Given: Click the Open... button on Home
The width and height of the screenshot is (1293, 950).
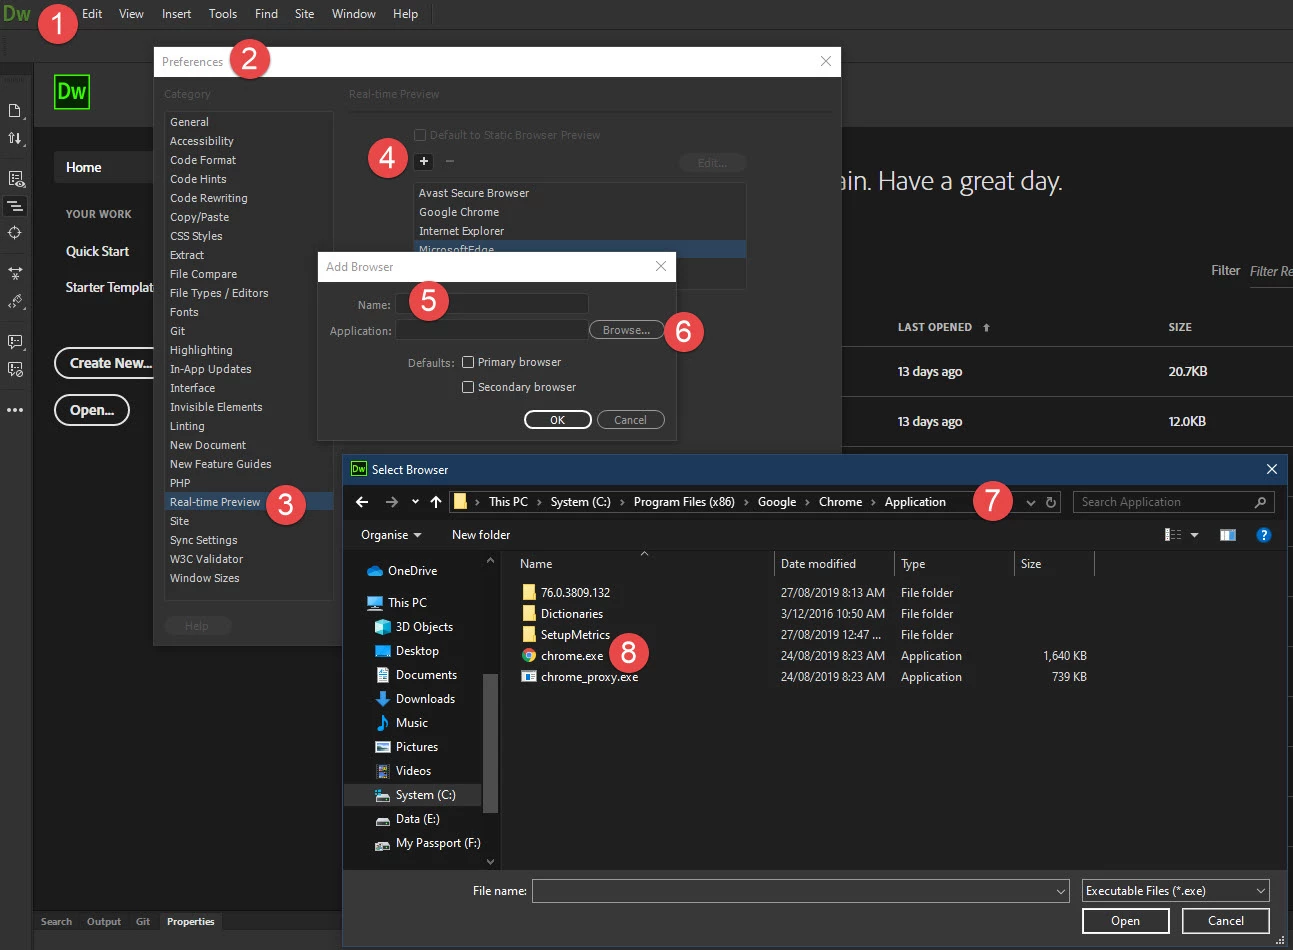Looking at the screenshot, I should coord(92,410).
